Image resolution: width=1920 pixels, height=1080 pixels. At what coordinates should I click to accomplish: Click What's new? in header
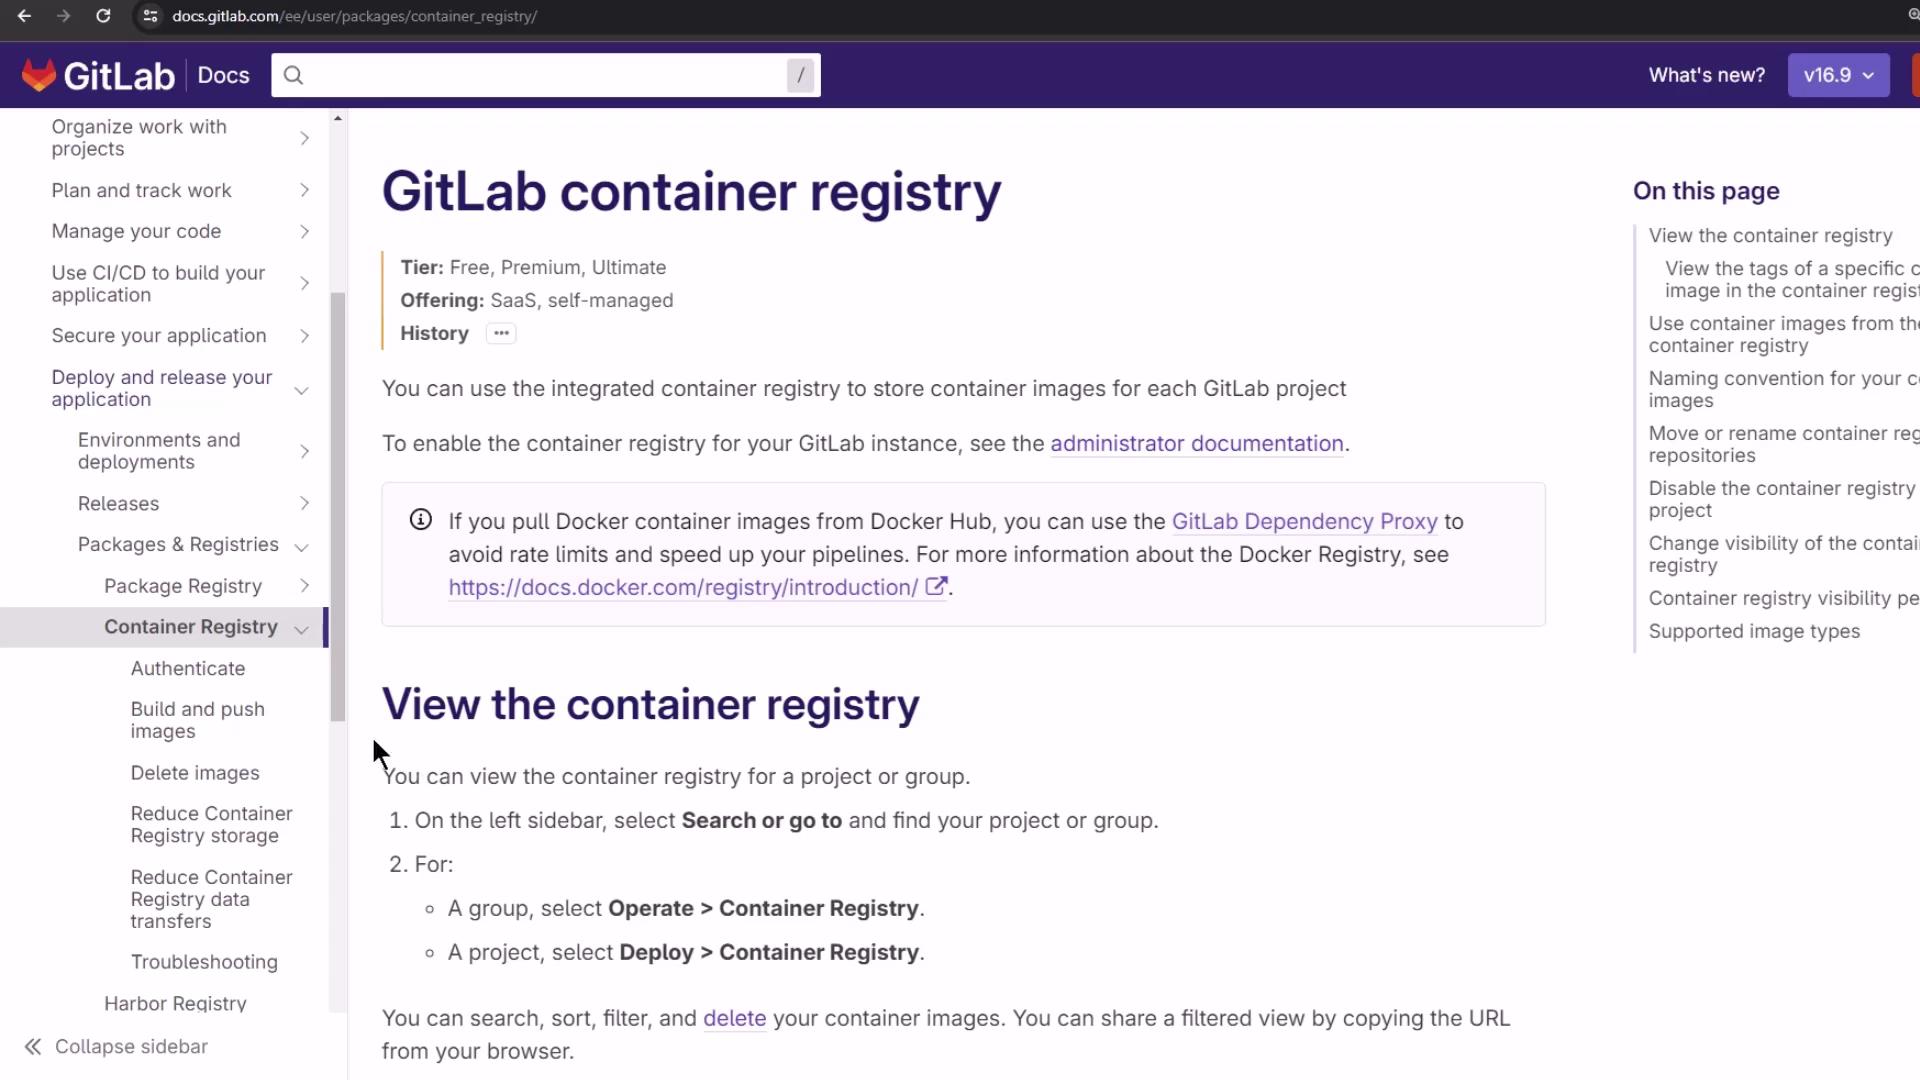(x=1706, y=75)
